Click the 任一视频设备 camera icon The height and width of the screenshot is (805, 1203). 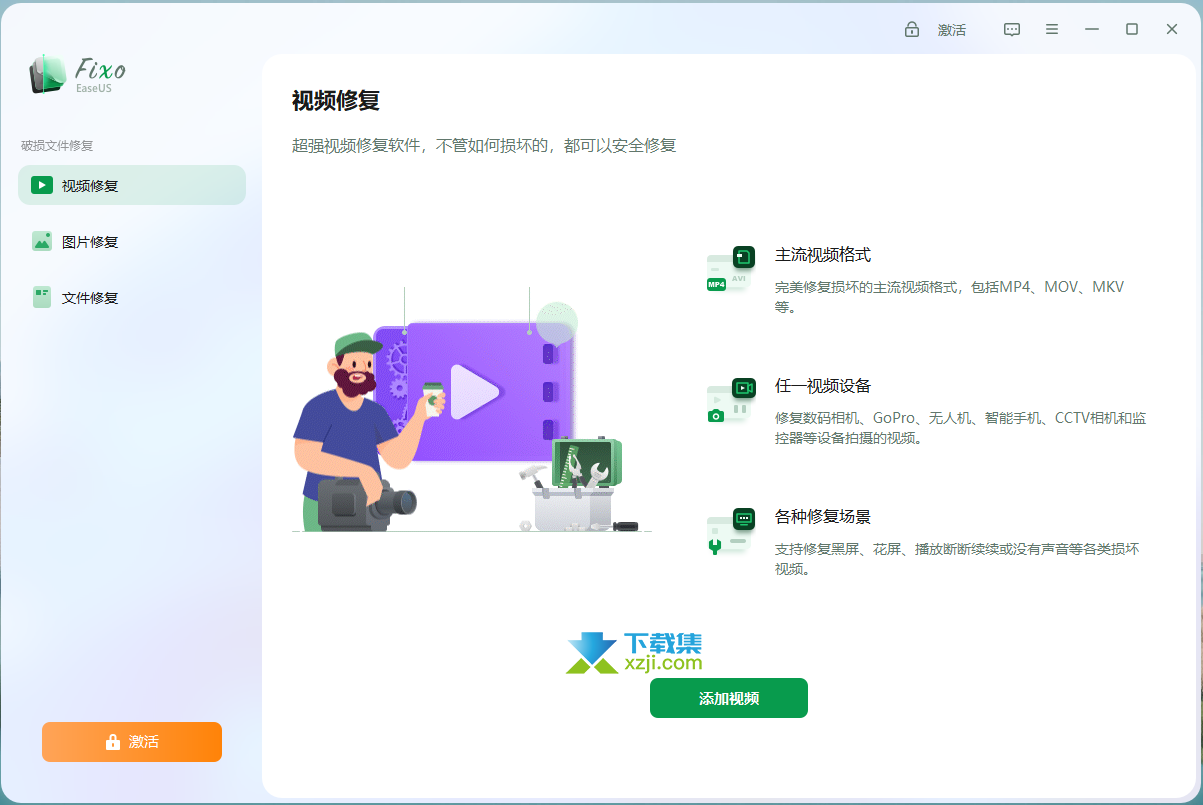tap(730, 400)
